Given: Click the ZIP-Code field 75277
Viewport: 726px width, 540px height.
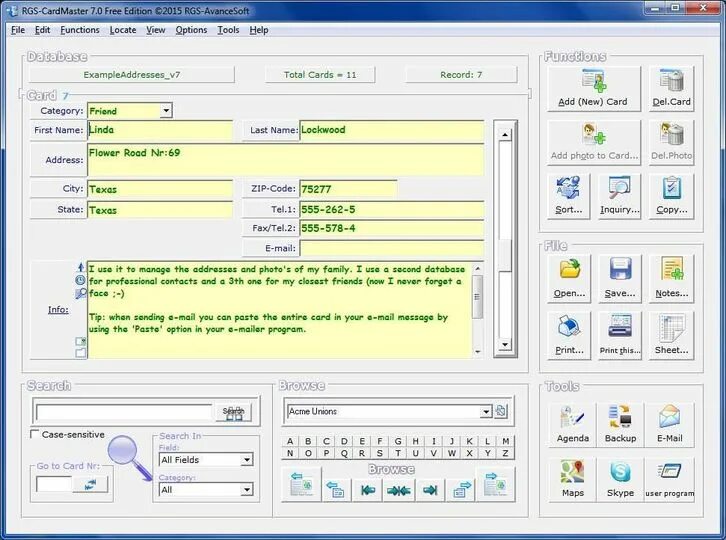Looking at the screenshot, I should coord(348,189).
